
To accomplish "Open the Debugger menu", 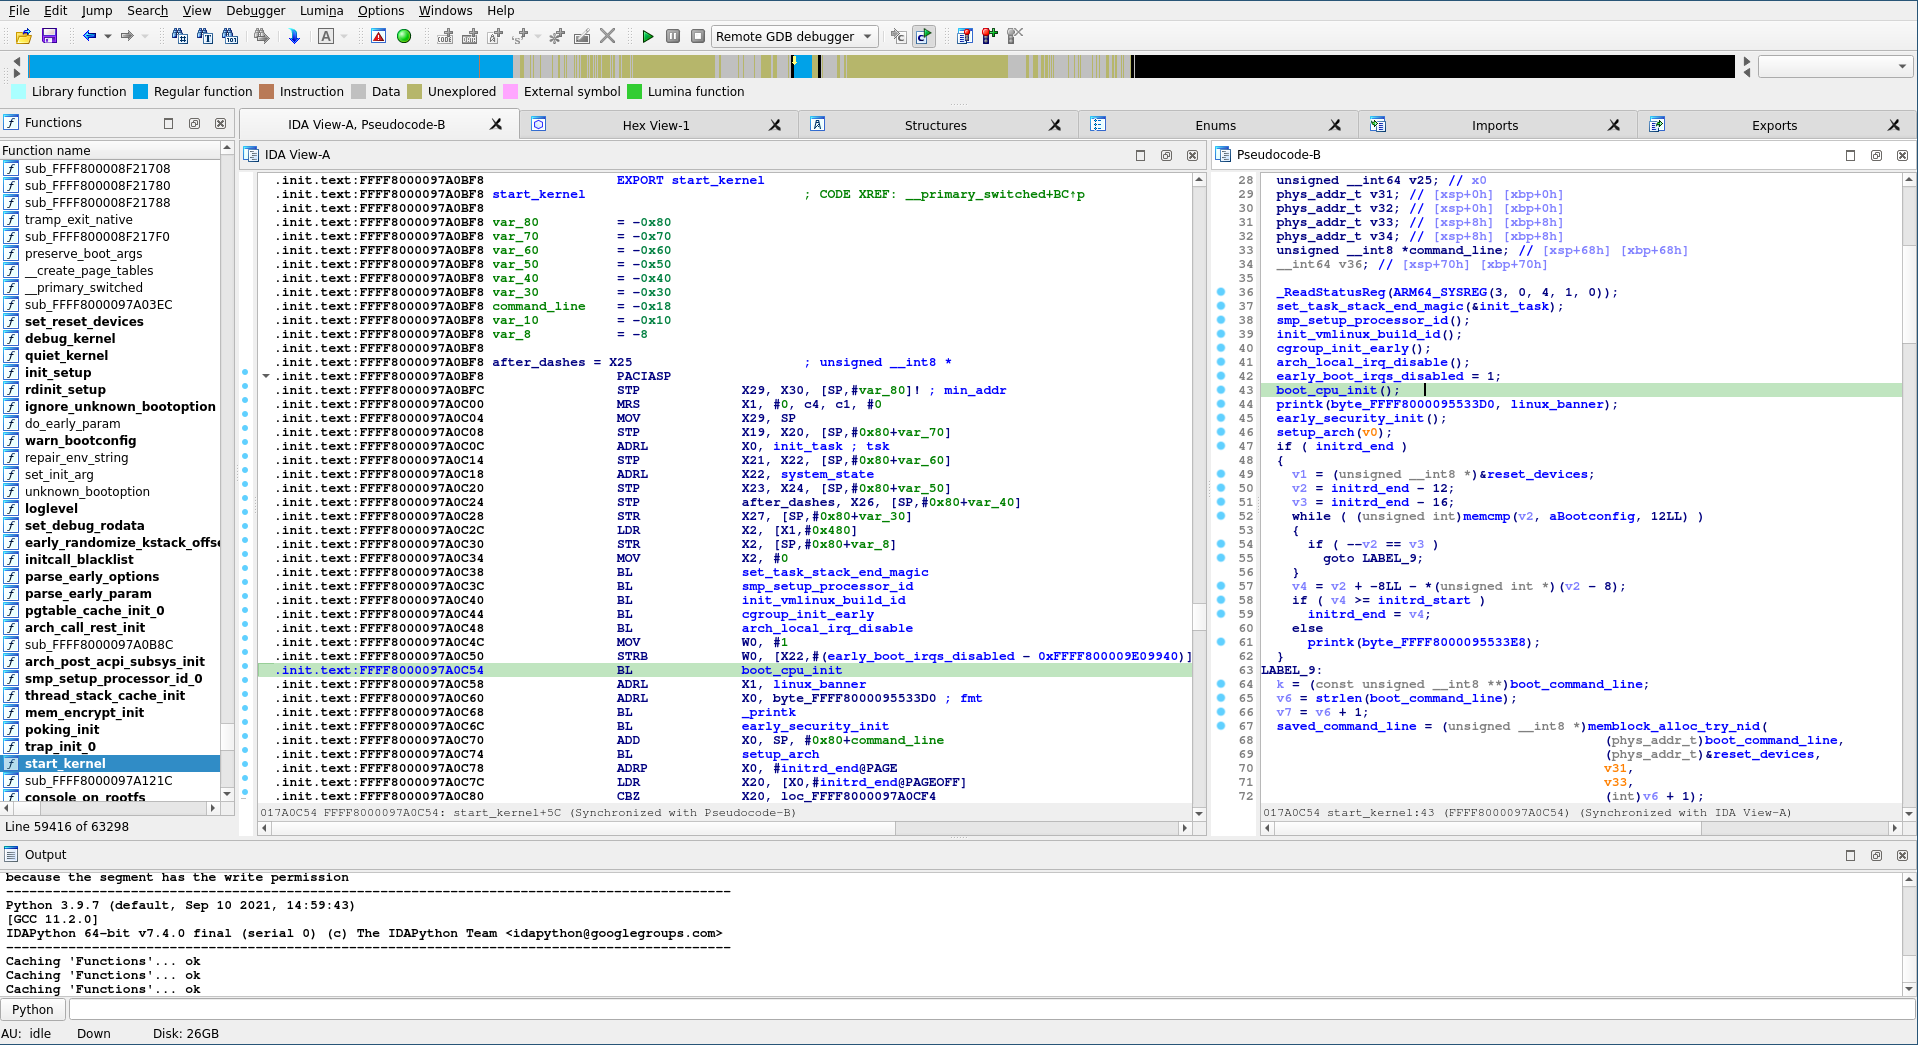I will pyautogui.click(x=255, y=11).
